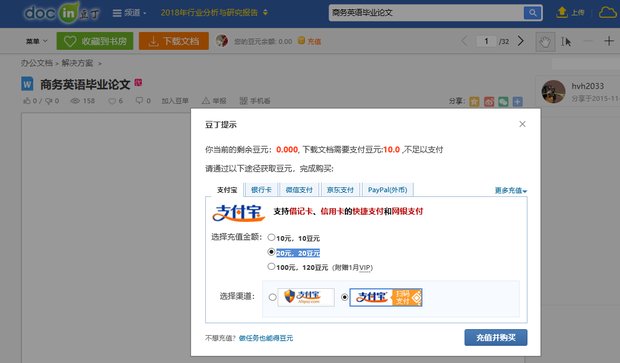Click 充值并购买 button

coord(496,338)
